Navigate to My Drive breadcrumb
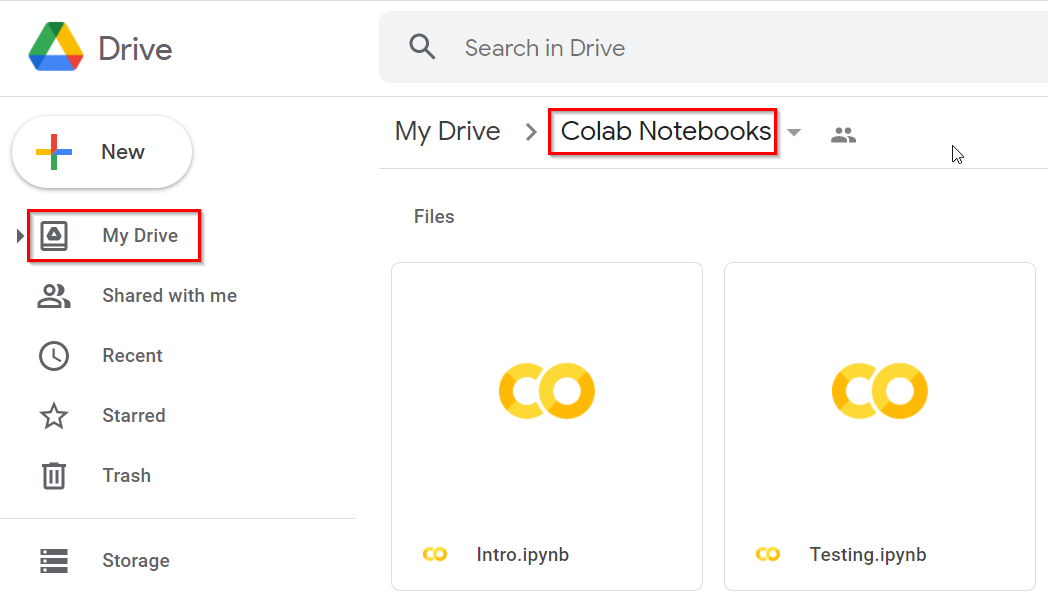Image resolution: width=1048 pixels, height=601 pixels. point(447,131)
